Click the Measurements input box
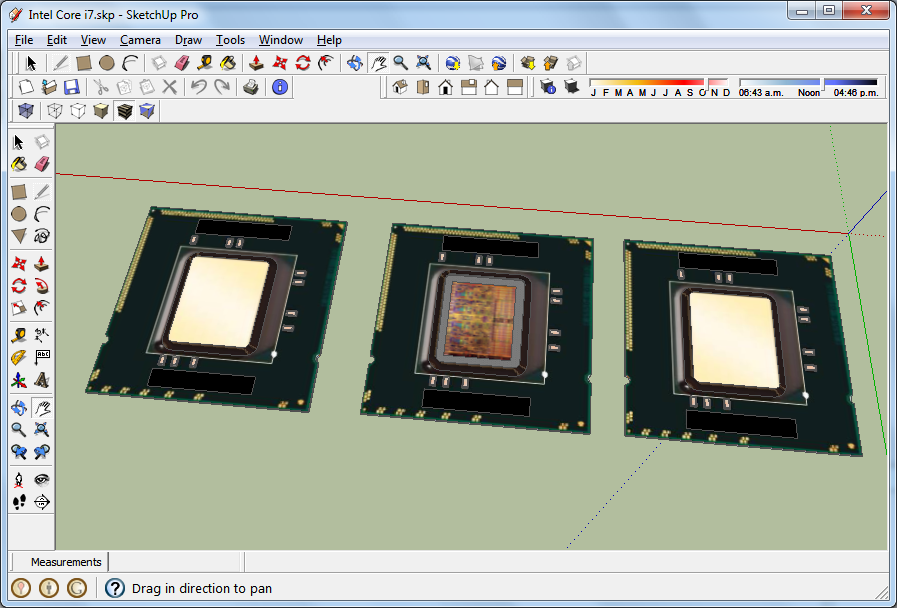This screenshot has width=897, height=608. (176, 562)
